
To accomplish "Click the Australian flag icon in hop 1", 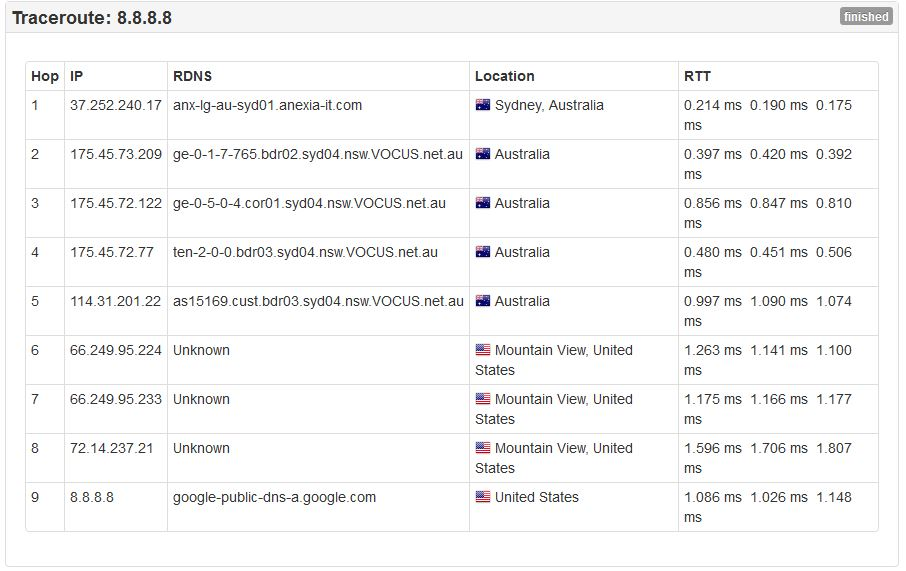I will coord(483,105).
